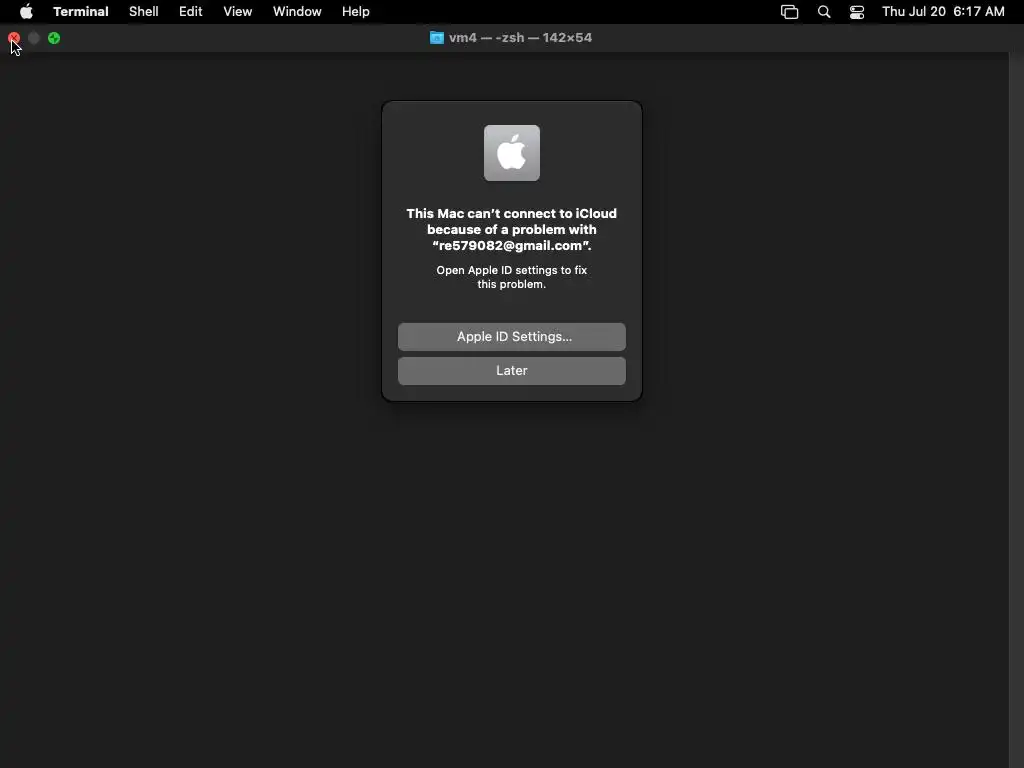1024x768 pixels.
Task: Dismiss the dialog with Later
Action: pos(512,371)
